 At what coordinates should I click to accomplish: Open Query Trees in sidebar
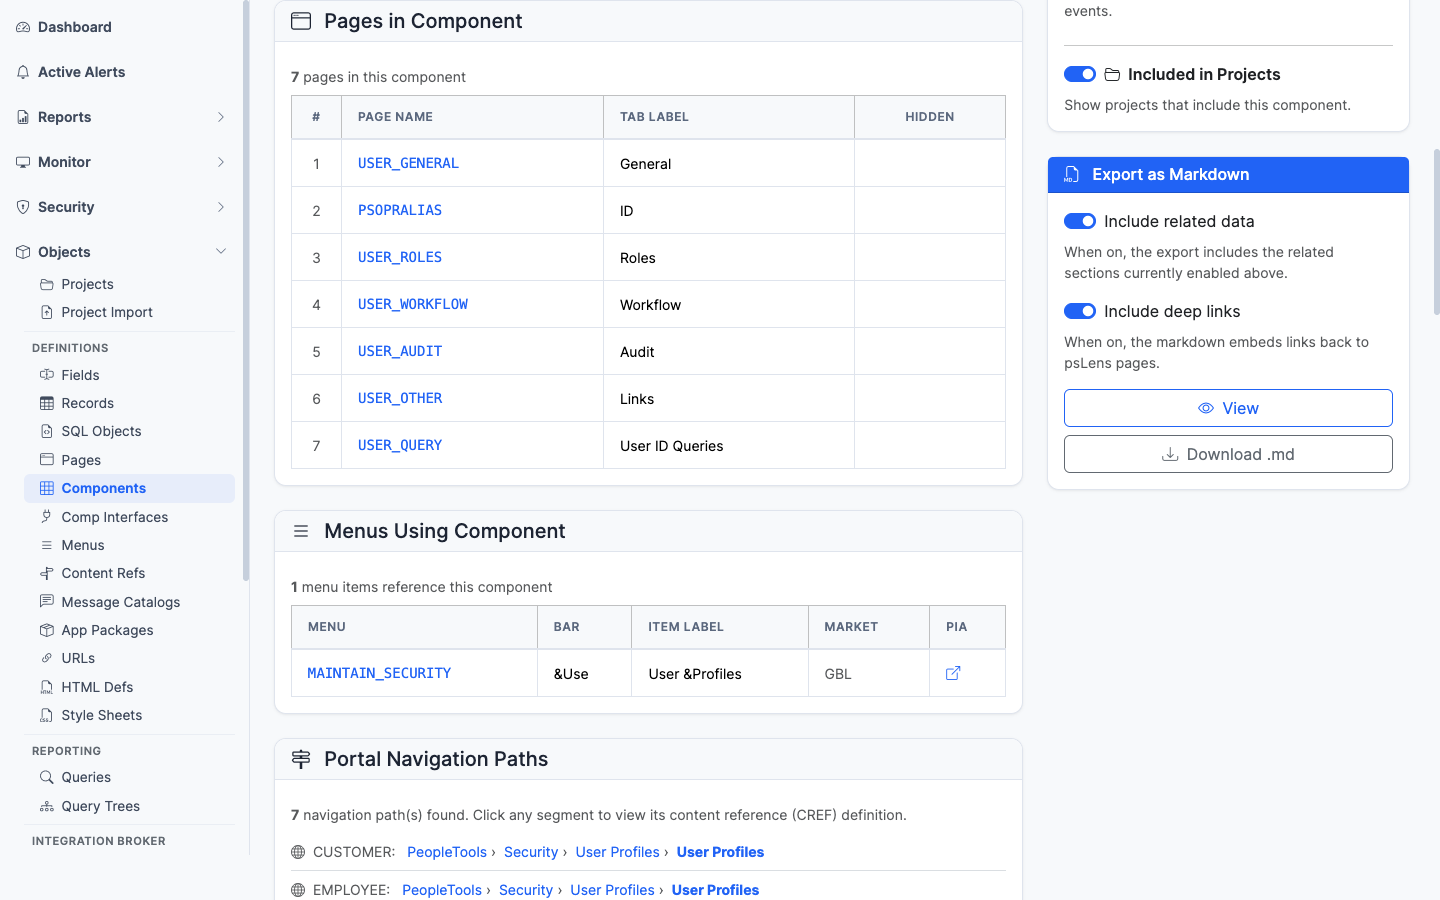(129, 806)
